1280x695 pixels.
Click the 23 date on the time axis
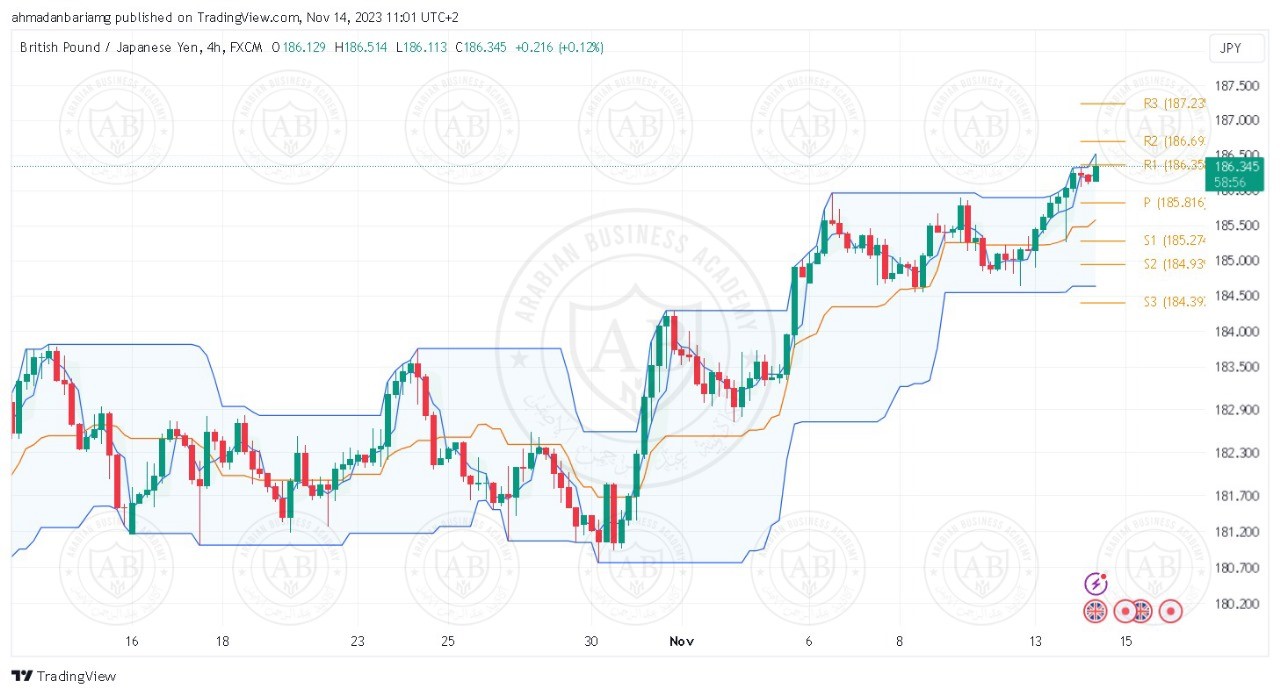click(358, 641)
